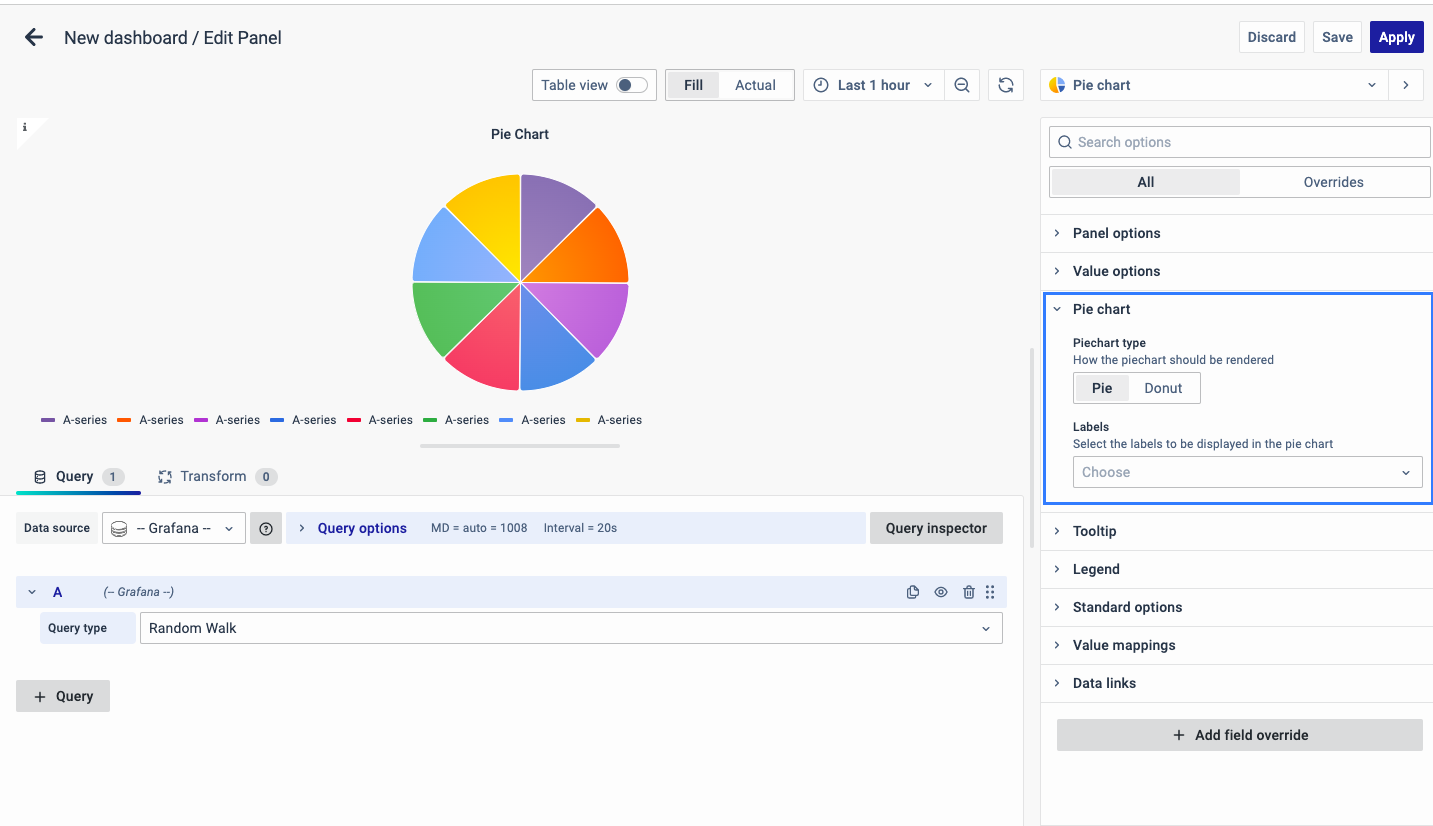Toggle the Table view switch
The height and width of the screenshot is (826, 1433).
(x=631, y=85)
